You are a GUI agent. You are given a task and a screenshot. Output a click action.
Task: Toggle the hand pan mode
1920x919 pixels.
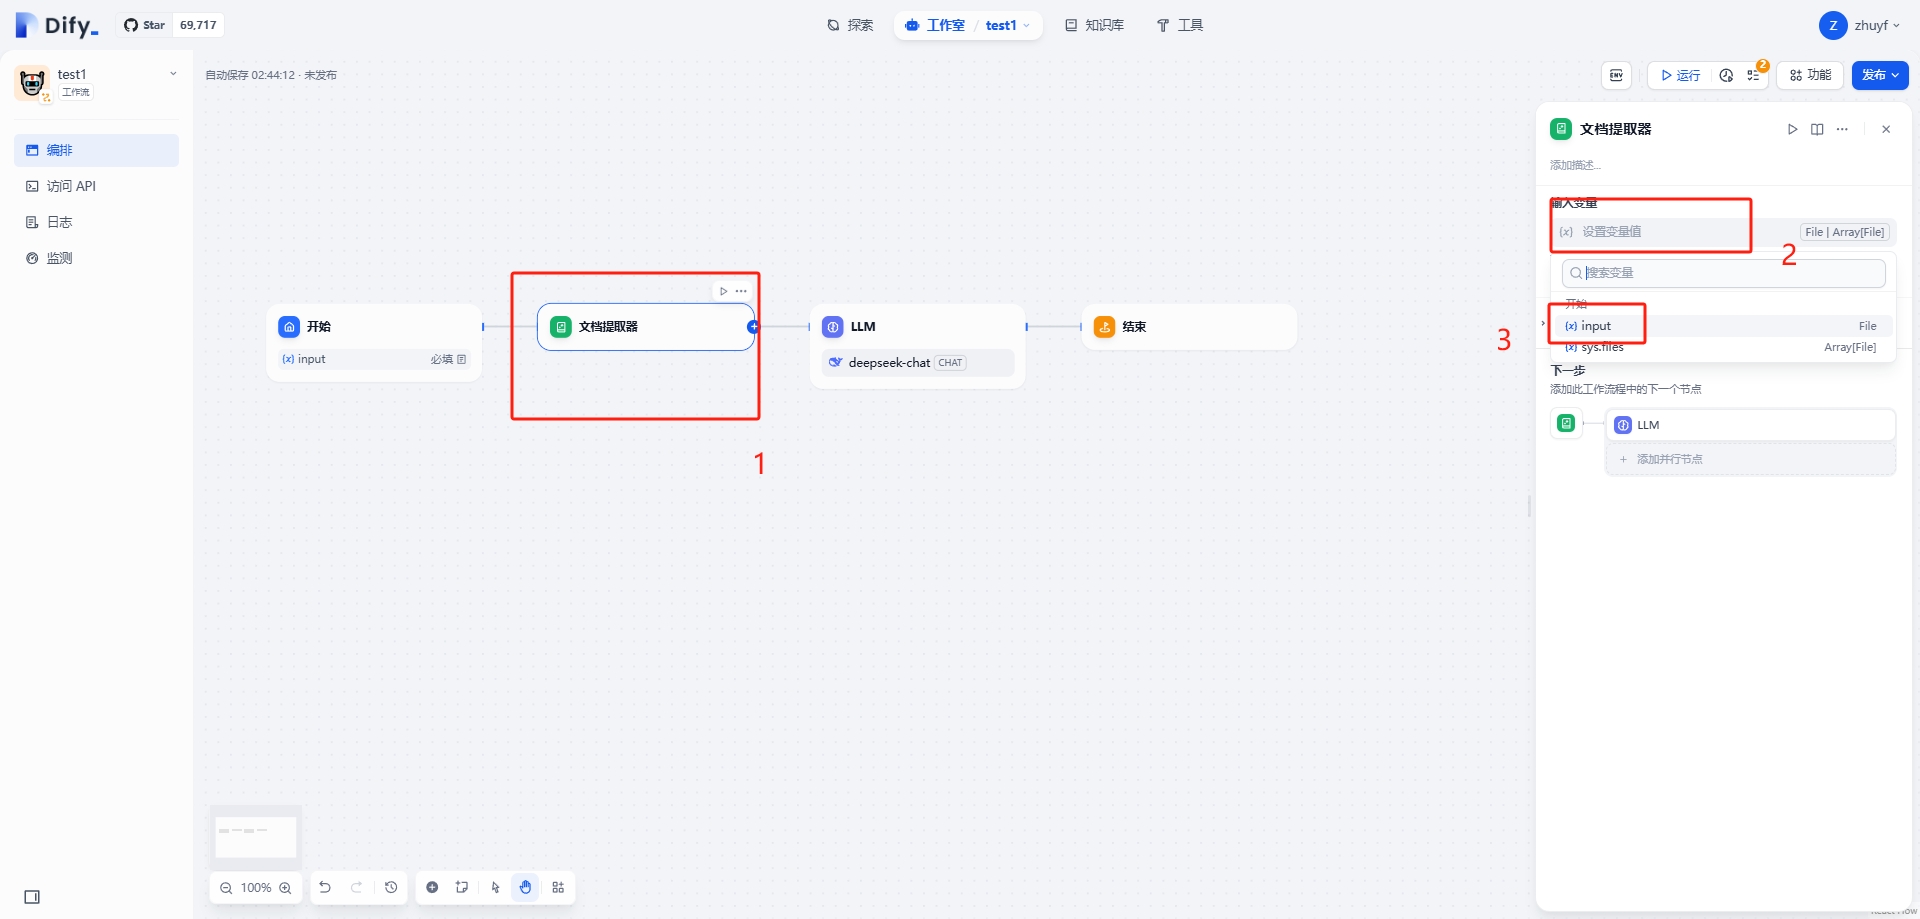click(525, 888)
